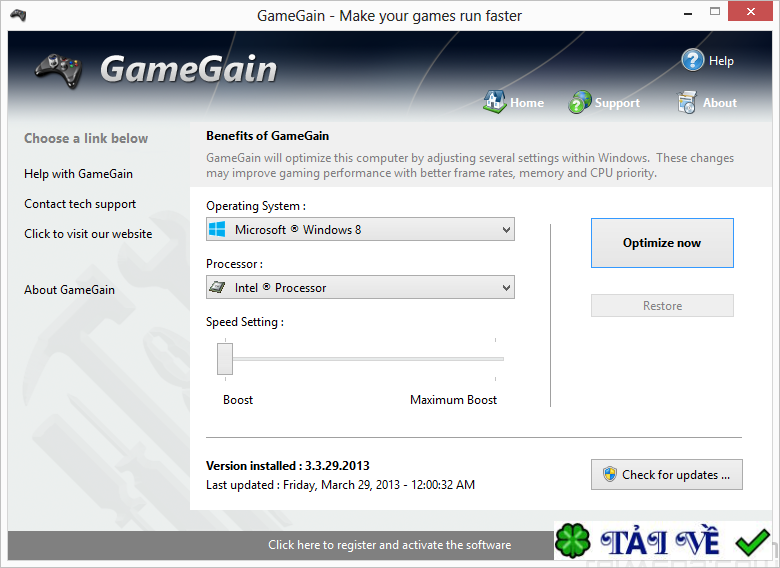Image resolution: width=780 pixels, height=568 pixels.
Task: Click slider track near Maximum Boost
Action: (495, 359)
